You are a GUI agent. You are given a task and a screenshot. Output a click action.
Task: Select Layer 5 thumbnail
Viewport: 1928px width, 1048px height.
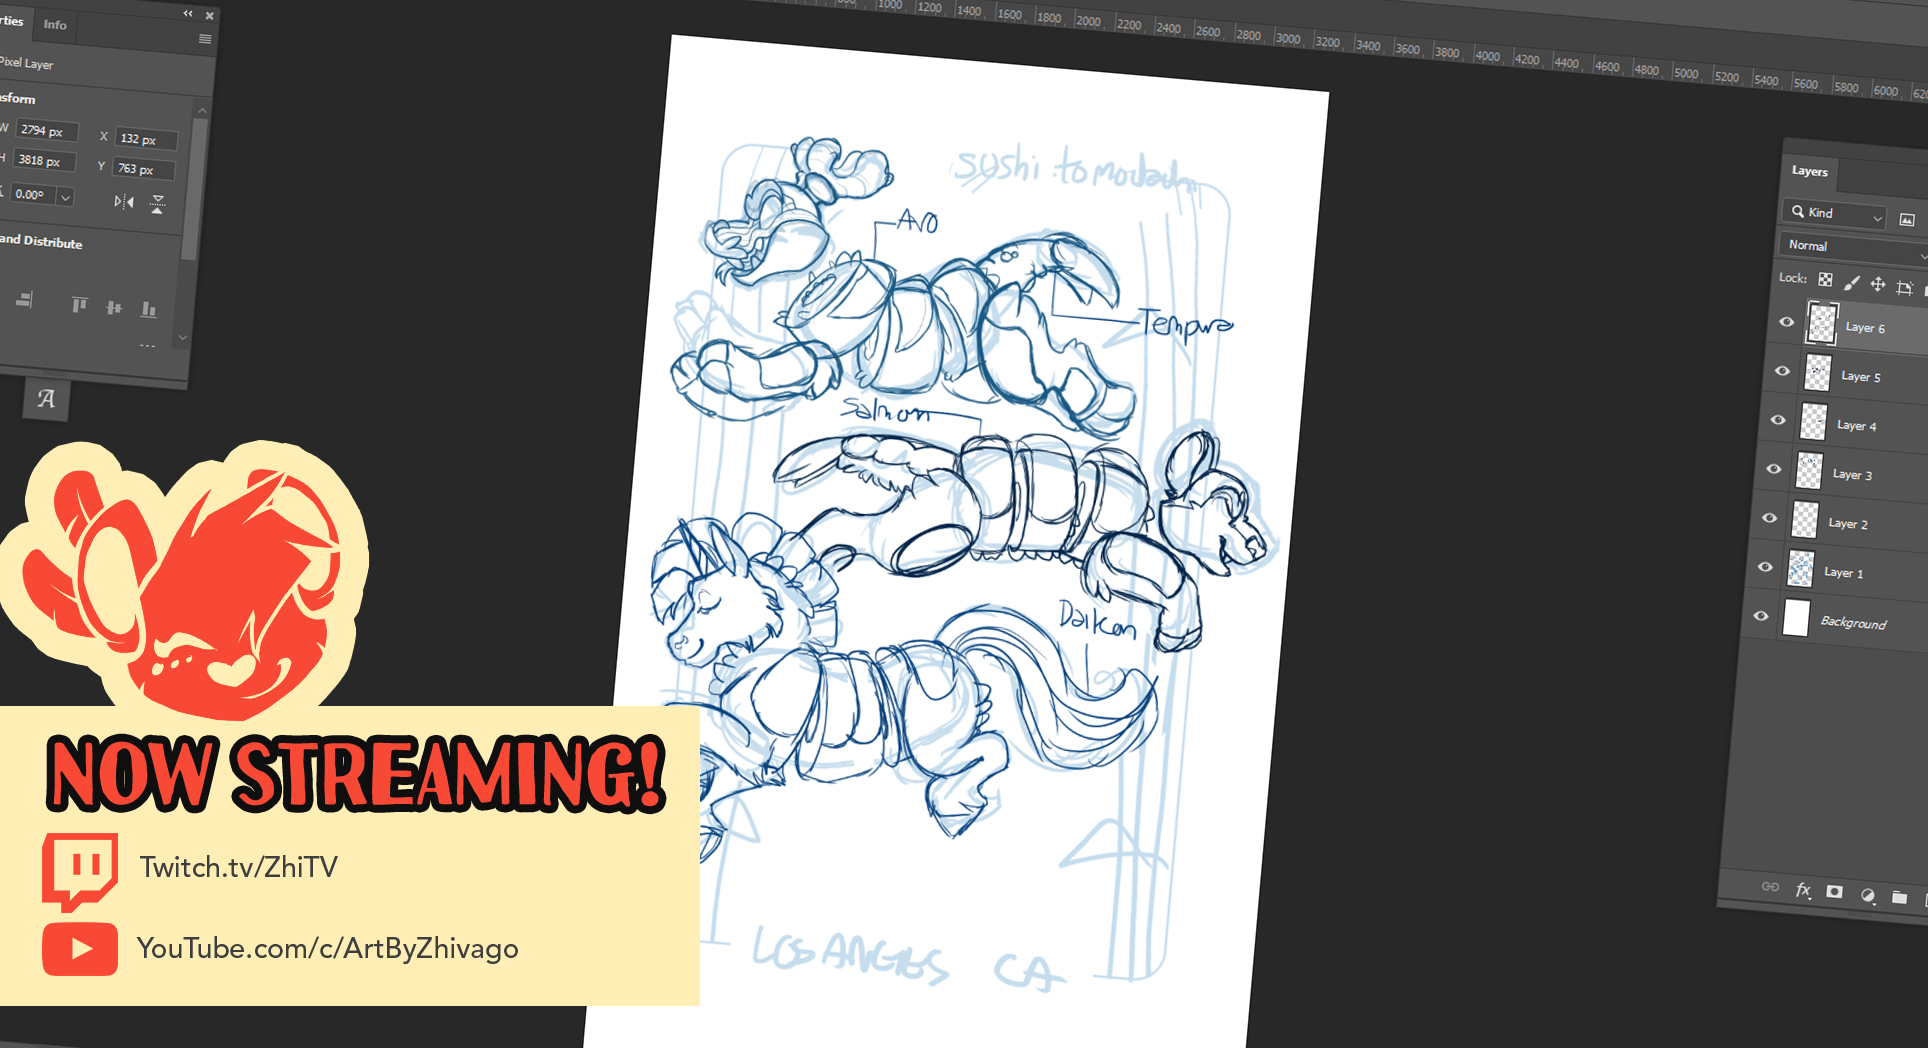(x=1817, y=372)
